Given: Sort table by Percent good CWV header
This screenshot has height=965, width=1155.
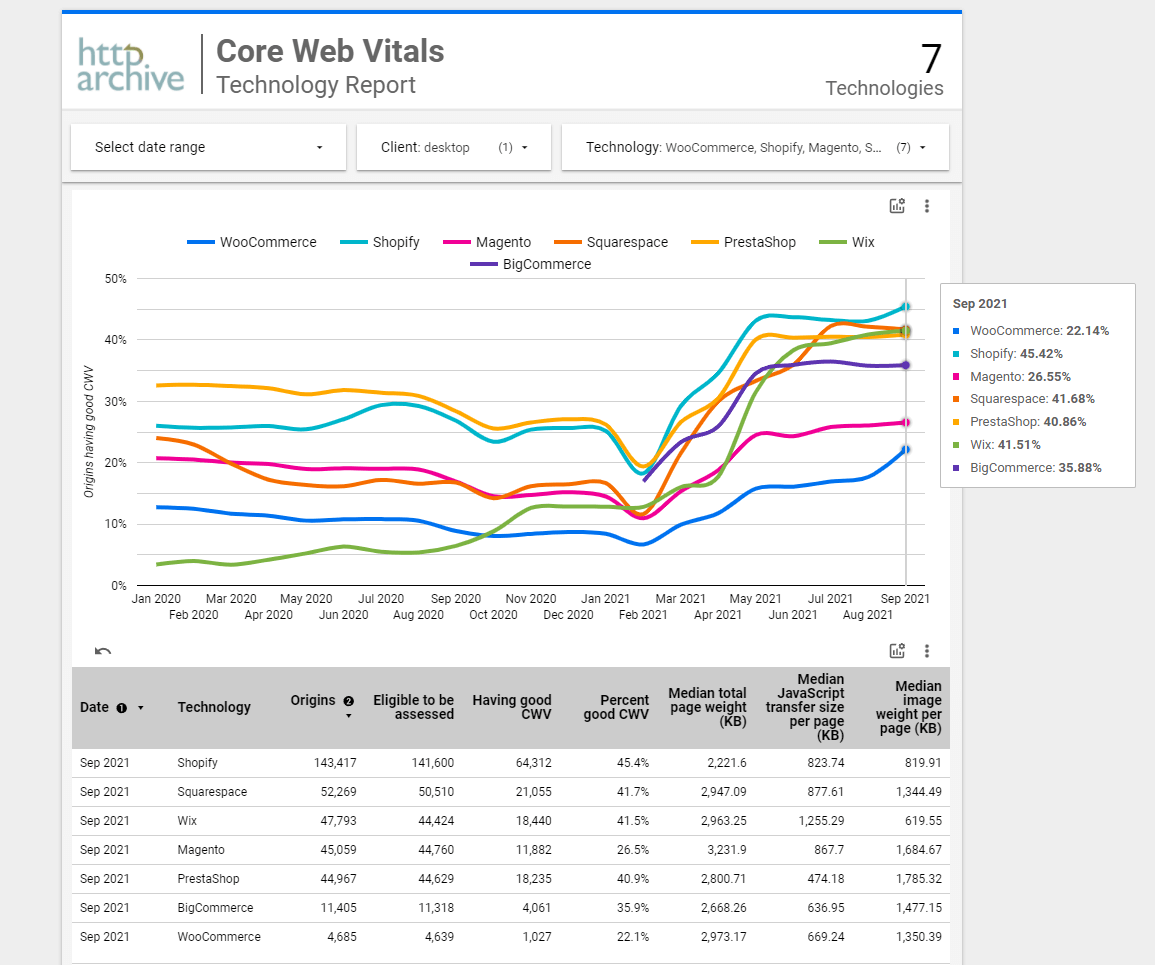Looking at the screenshot, I should coord(616,707).
